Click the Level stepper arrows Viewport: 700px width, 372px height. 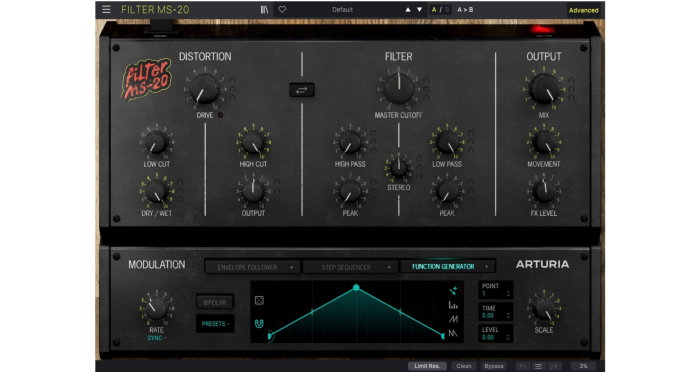[x=508, y=338]
